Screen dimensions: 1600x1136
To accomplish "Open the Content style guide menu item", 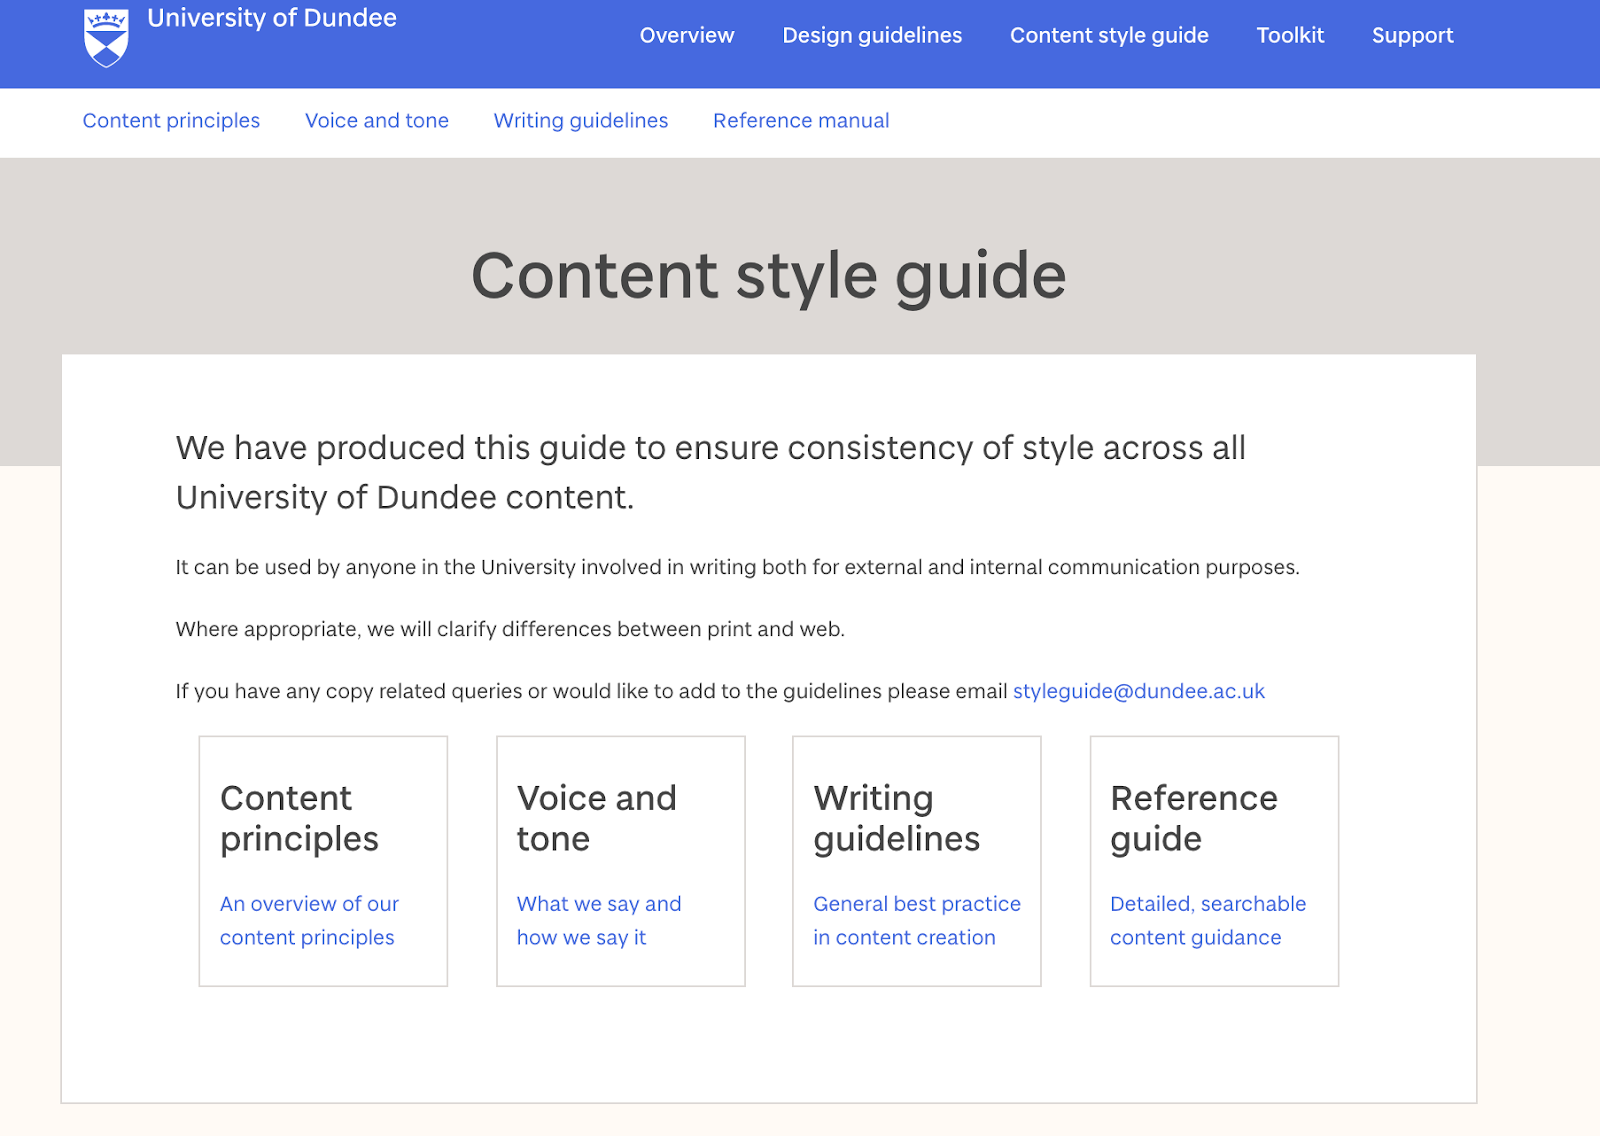I will coord(1109,35).
